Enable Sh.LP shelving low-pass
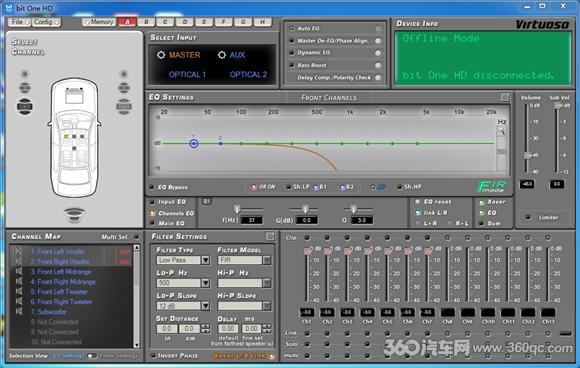580x368 pixels. pos(289,187)
